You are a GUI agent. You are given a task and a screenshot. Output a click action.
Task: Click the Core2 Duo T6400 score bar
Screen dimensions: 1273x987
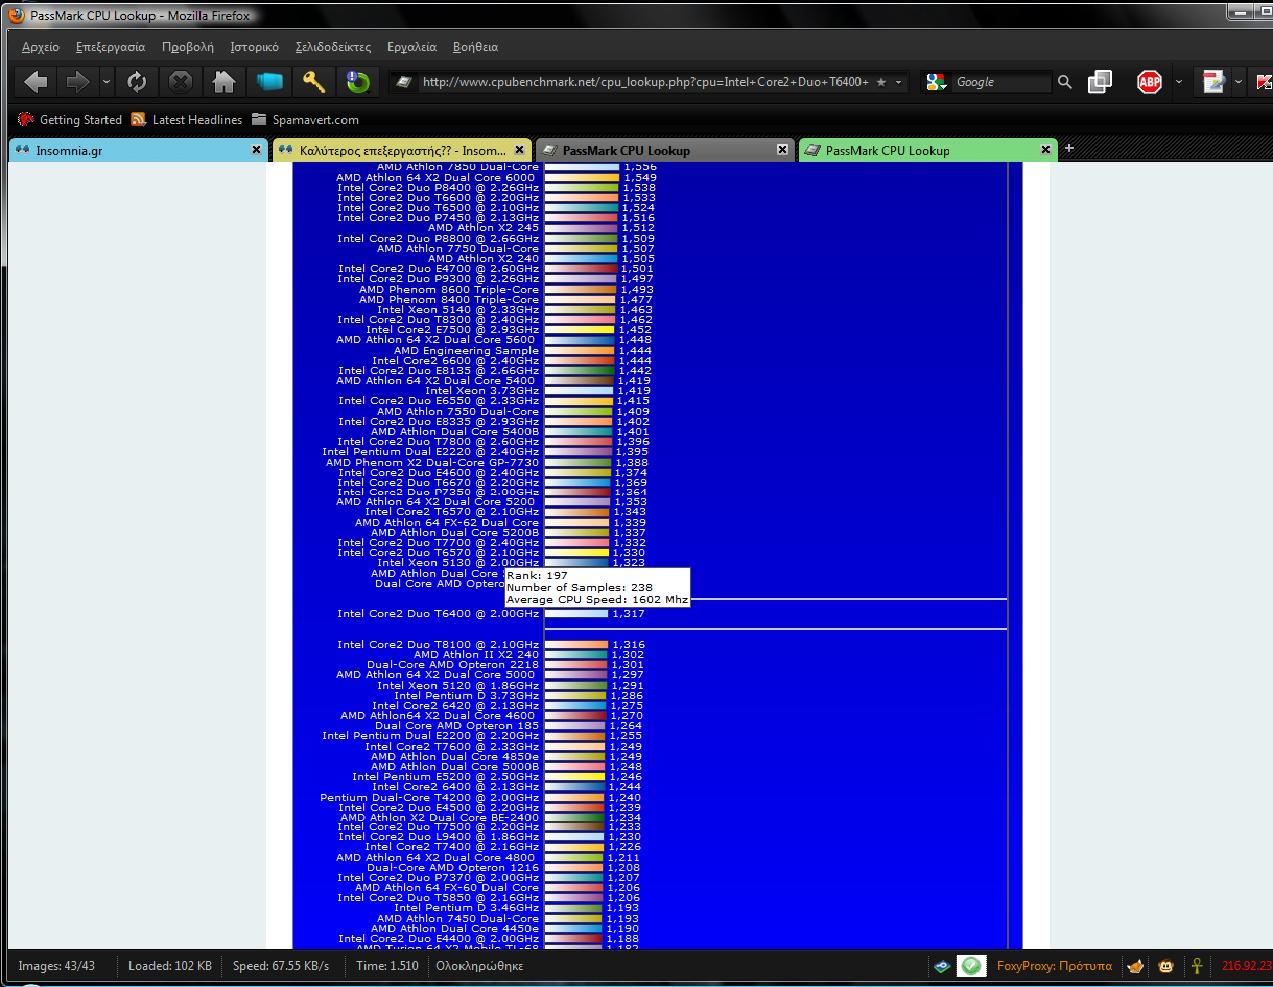click(576, 614)
